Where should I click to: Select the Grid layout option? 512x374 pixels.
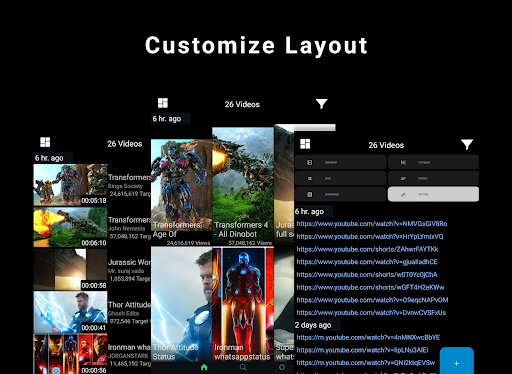coord(340,178)
